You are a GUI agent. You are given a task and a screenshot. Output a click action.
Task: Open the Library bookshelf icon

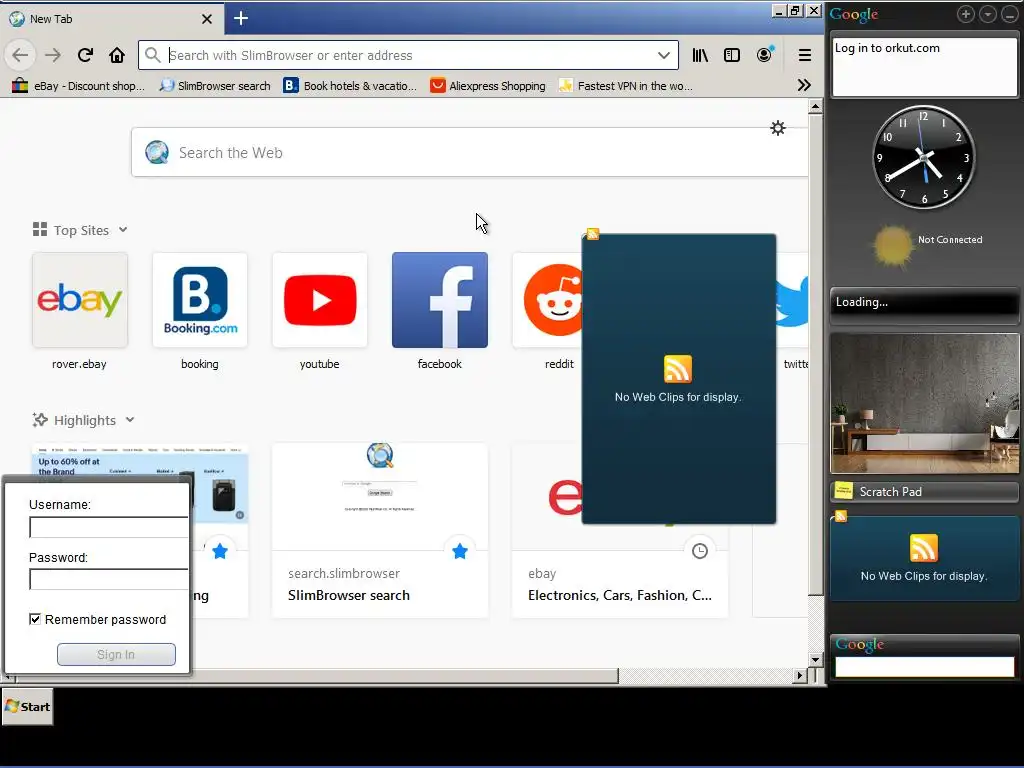[700, 56]
